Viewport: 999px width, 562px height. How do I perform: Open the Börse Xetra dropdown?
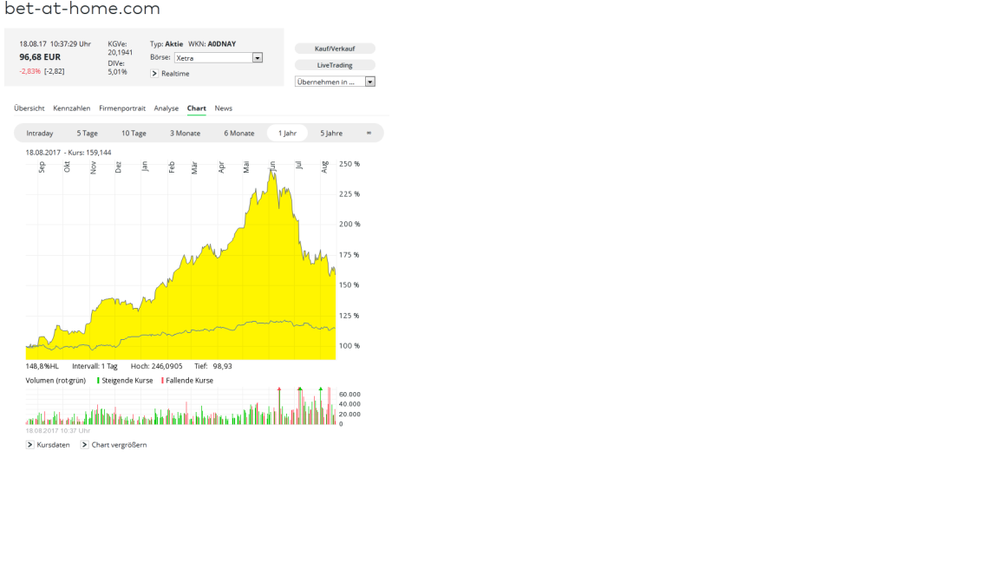point(257,58)
